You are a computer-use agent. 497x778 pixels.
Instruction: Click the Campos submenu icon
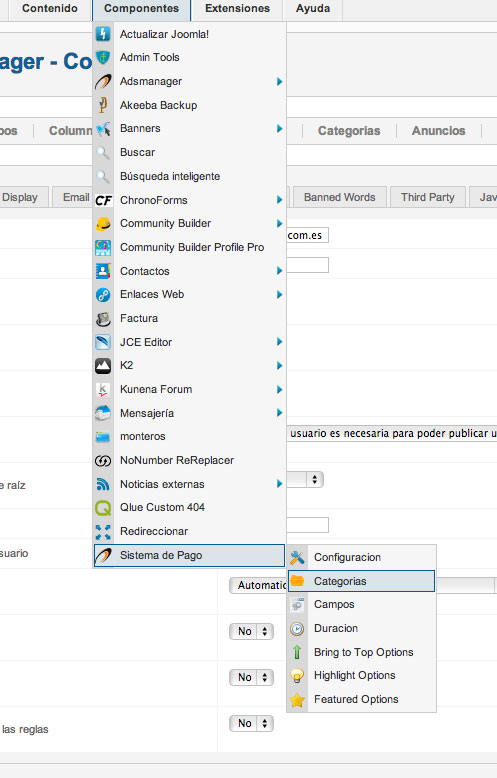[297, 604]
